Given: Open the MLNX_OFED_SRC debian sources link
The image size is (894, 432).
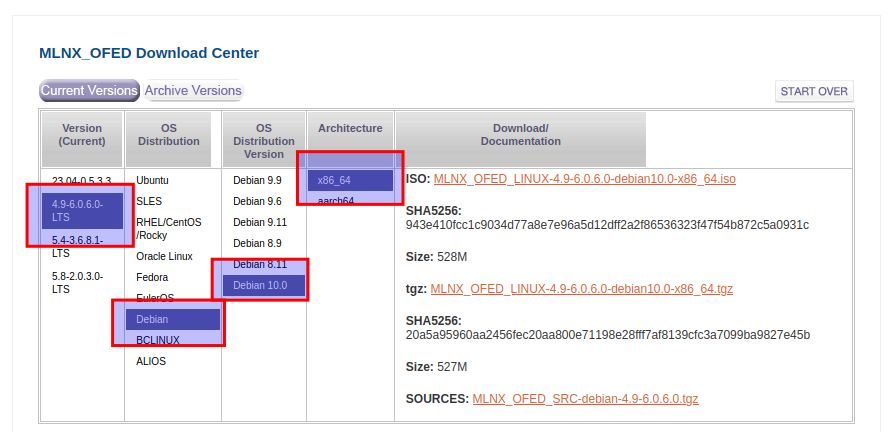Looking at the screenshot, I should tap(585, 399).
